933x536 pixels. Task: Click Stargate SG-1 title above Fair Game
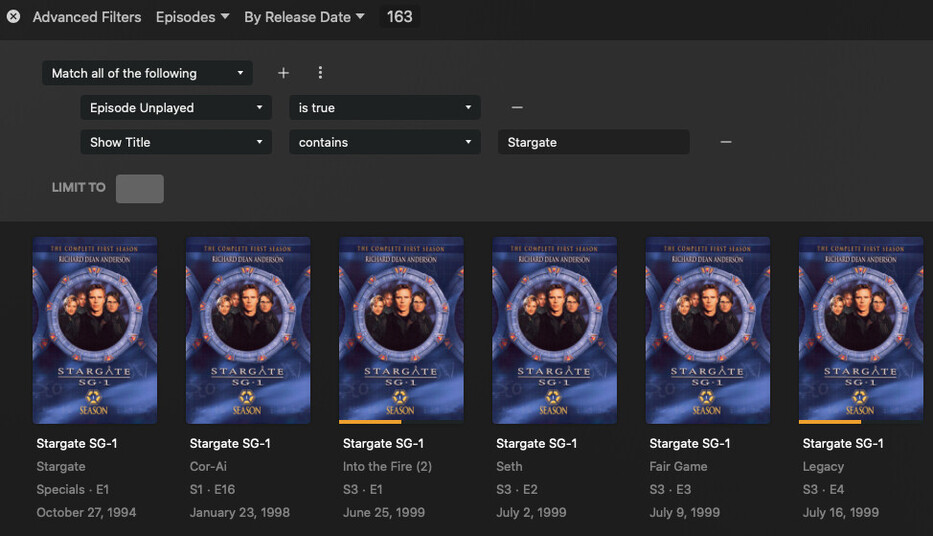(690, 443)
